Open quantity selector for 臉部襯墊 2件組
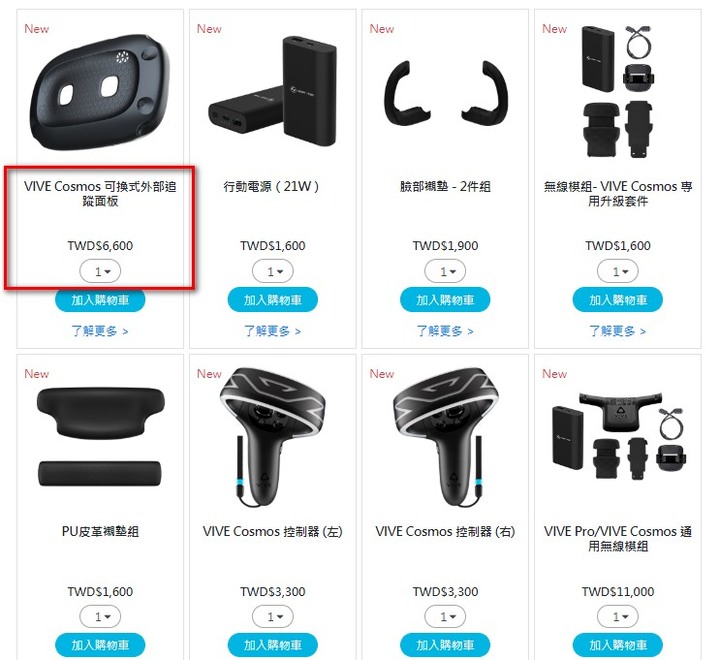This screenshot has width=720, height=660. (445, 271)
